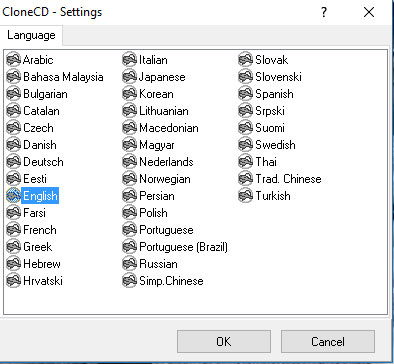The height and width of the screenshot is (364, 394).
Task: Select the Japanese language icon
Action: [x=129, y=77]
